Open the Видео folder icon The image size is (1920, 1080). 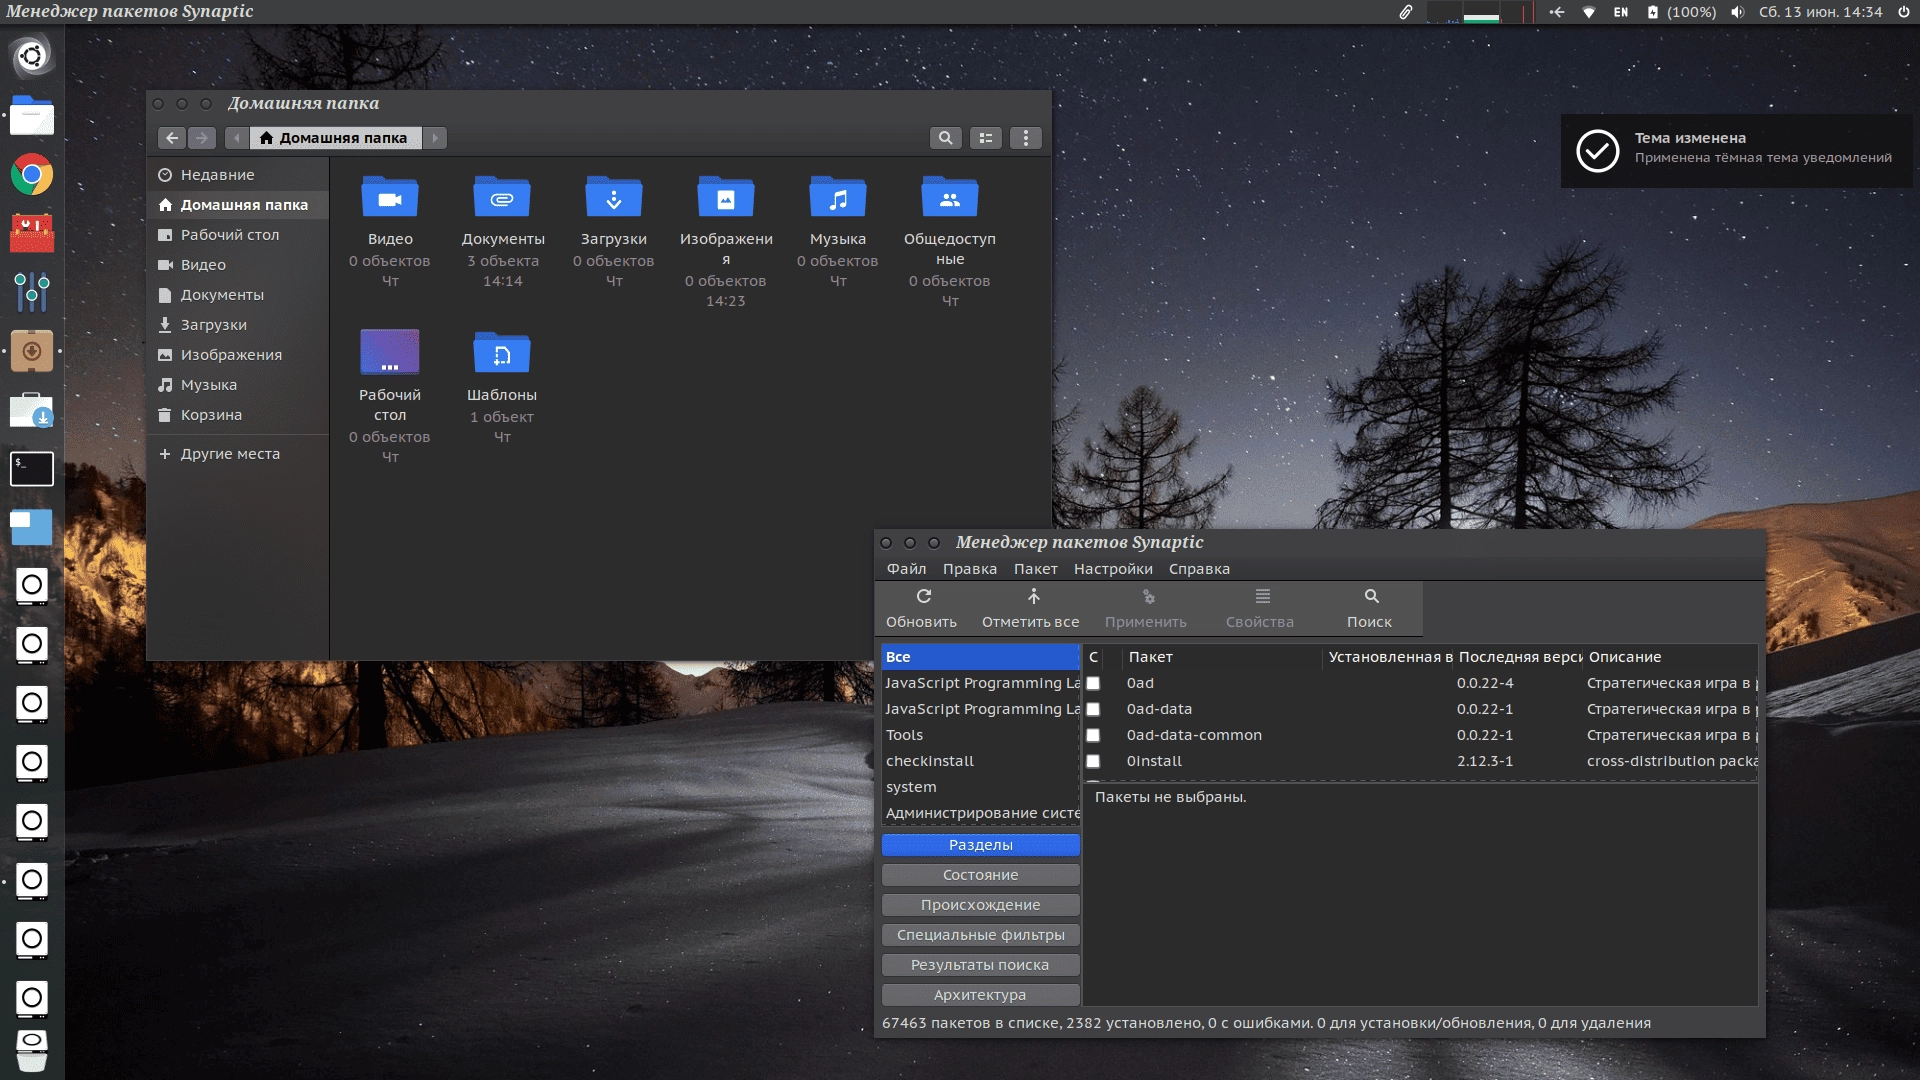[390, 197]
